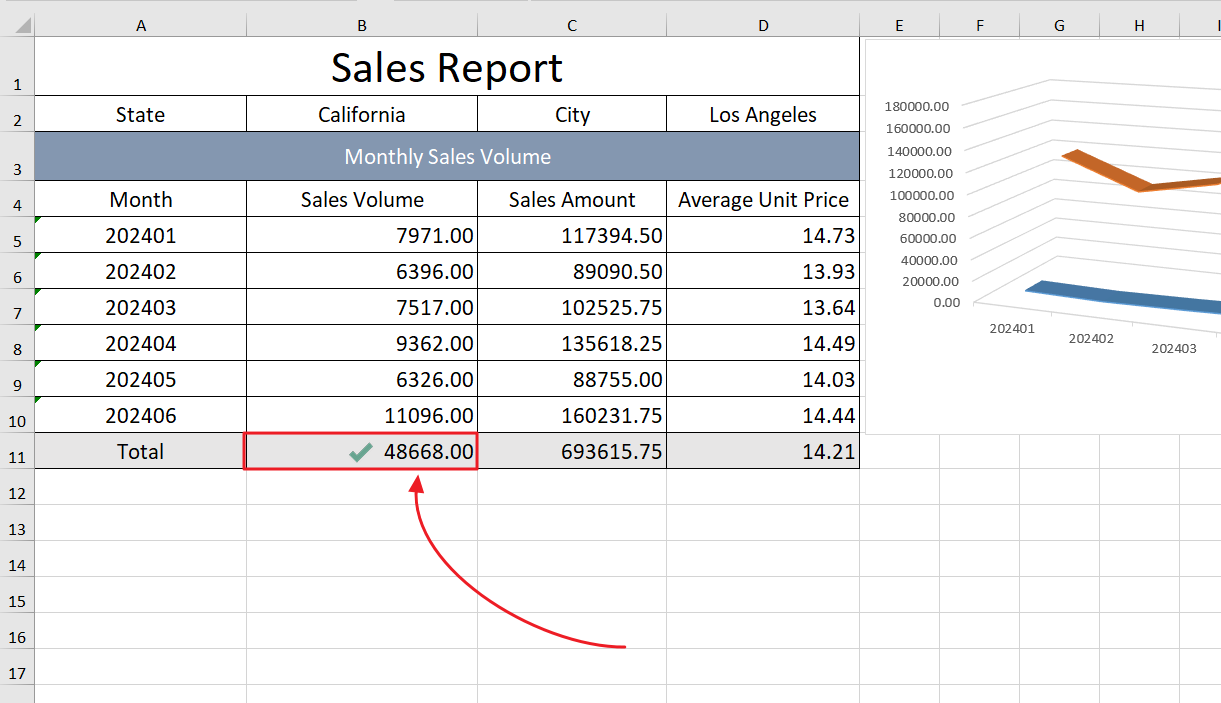Select column E header

click(899, 26)
